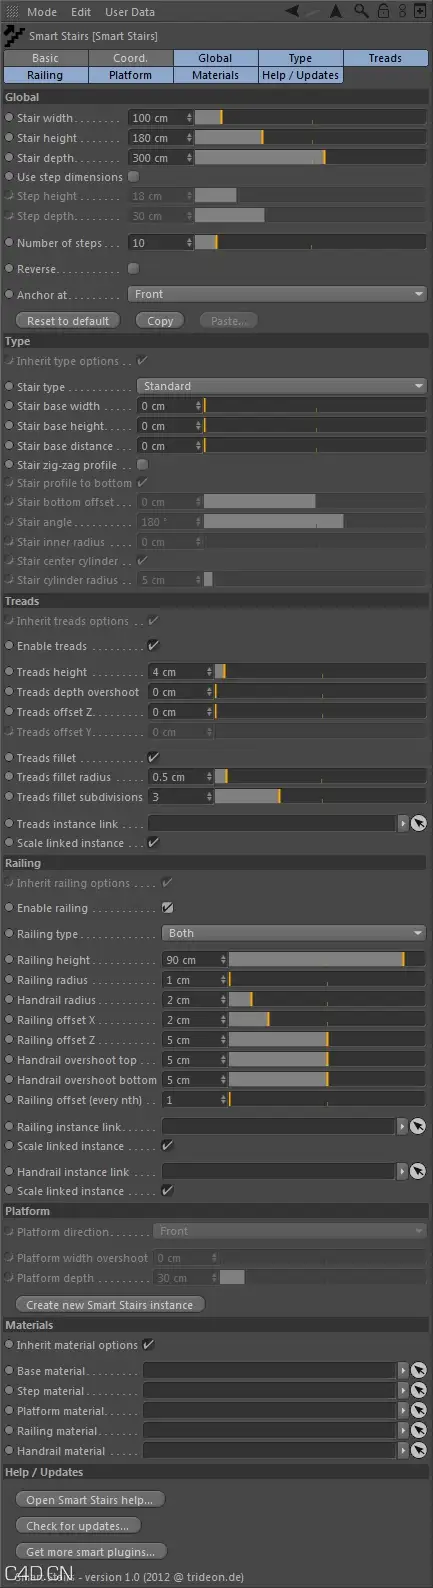Uncheck Inherit material options
The height and width of the screenshot is (1588, 433).
pos(148,1345)
